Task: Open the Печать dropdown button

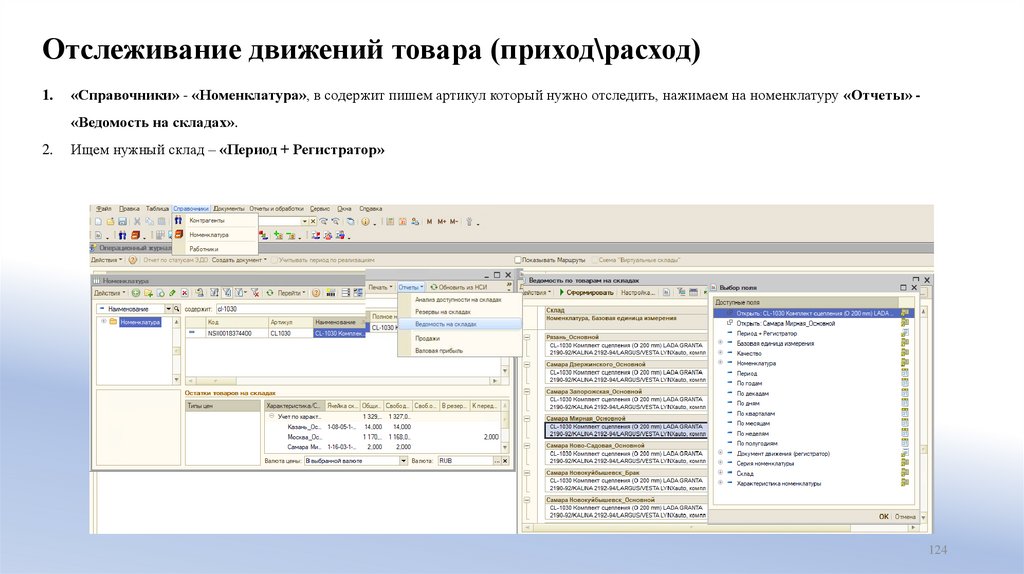Action: pos(381,287)
